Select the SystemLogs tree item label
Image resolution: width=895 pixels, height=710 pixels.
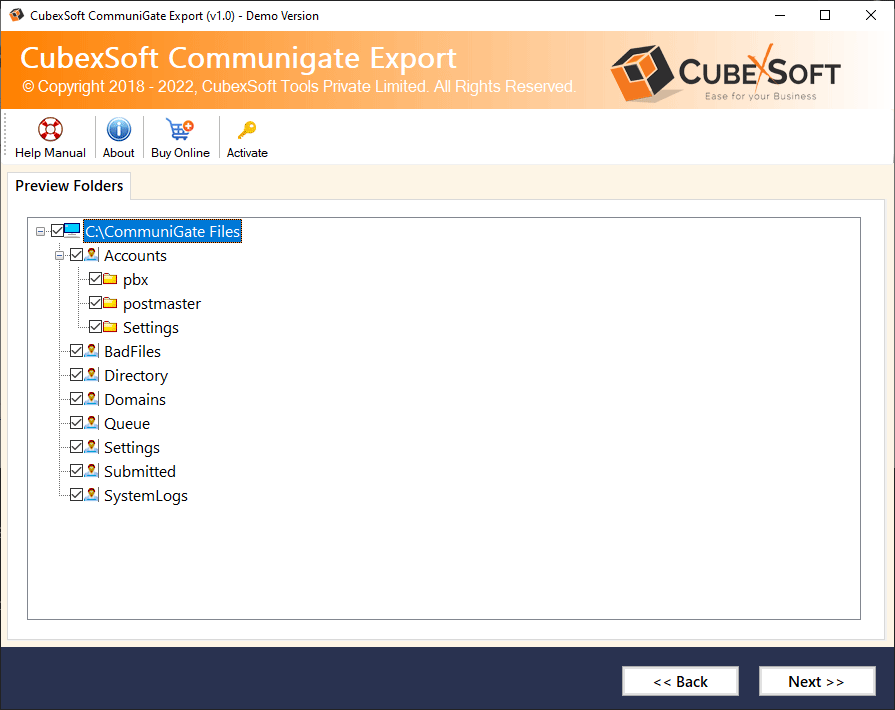(146, 495)
